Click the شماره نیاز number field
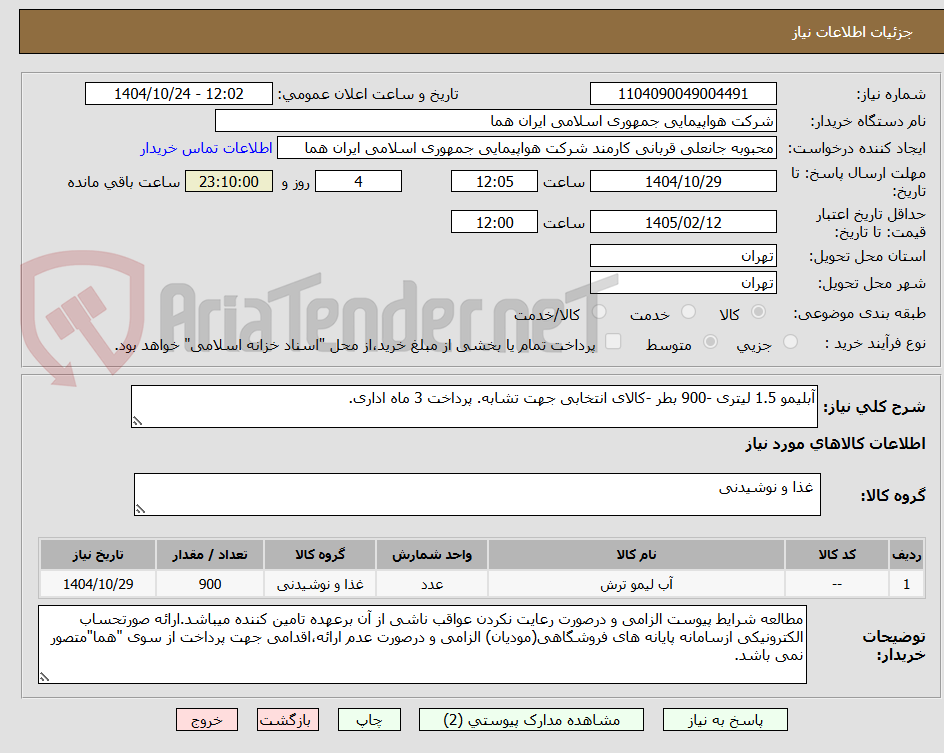Image resolution: width=944 pixels, height=753 pixels. point(683,92)
